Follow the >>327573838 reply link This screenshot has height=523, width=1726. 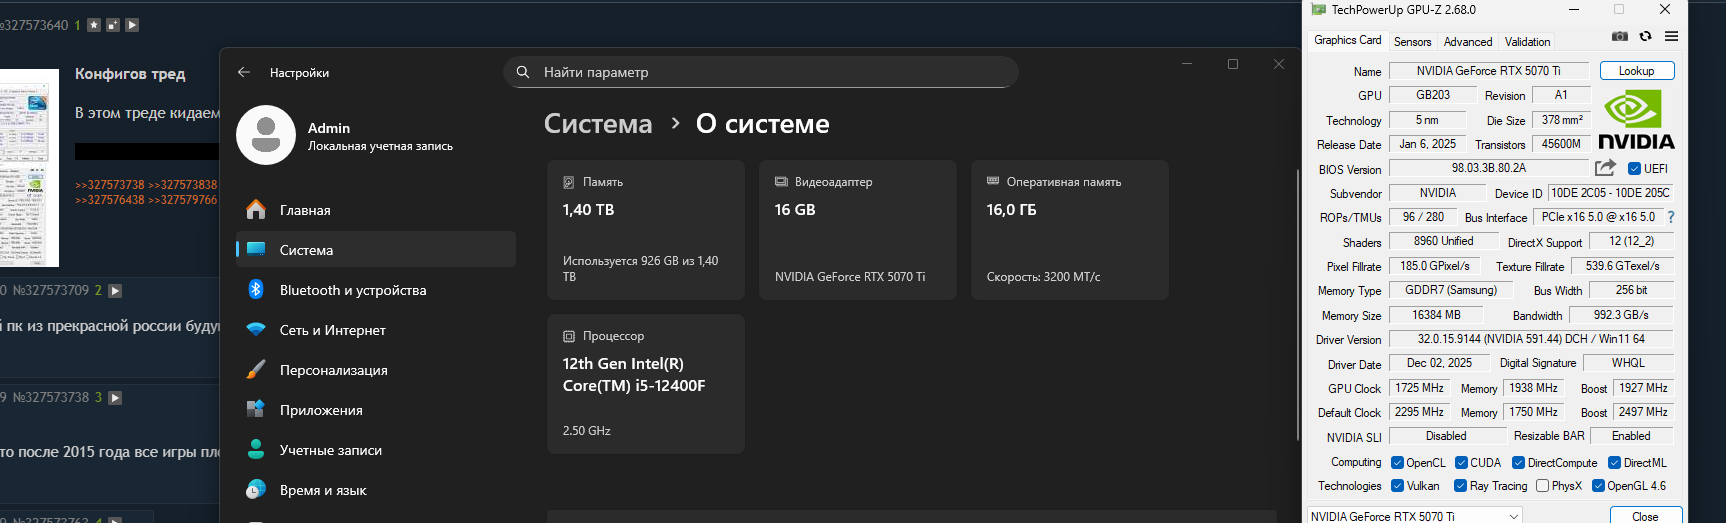(x=183, y=185)
